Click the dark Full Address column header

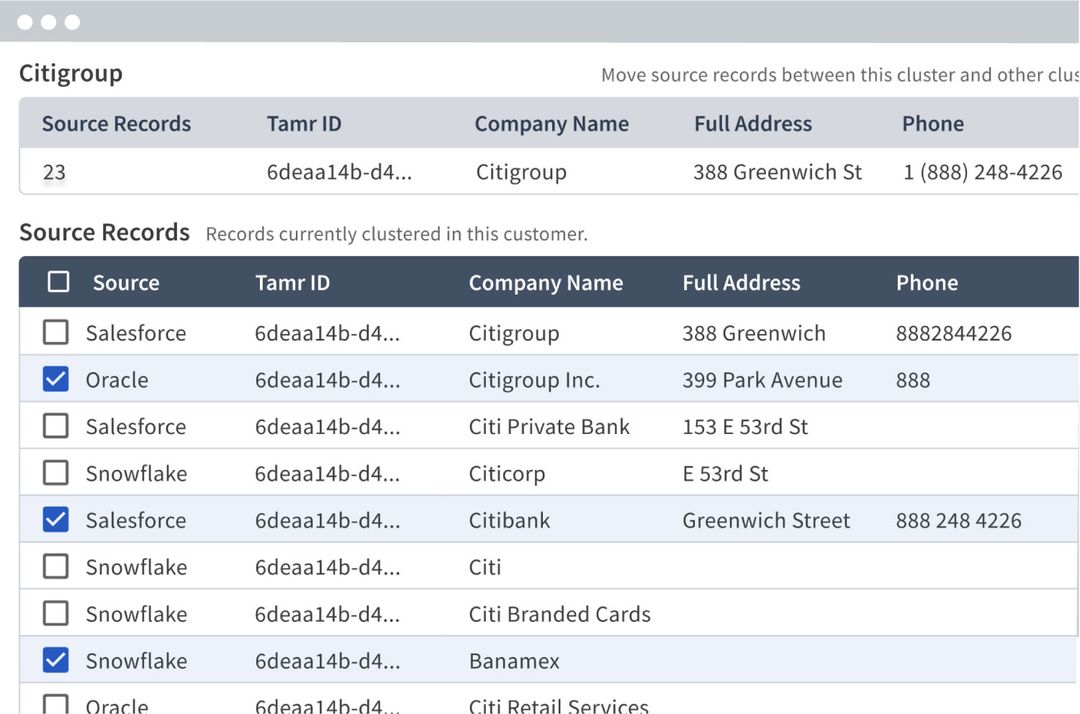[x=741, y=282]
